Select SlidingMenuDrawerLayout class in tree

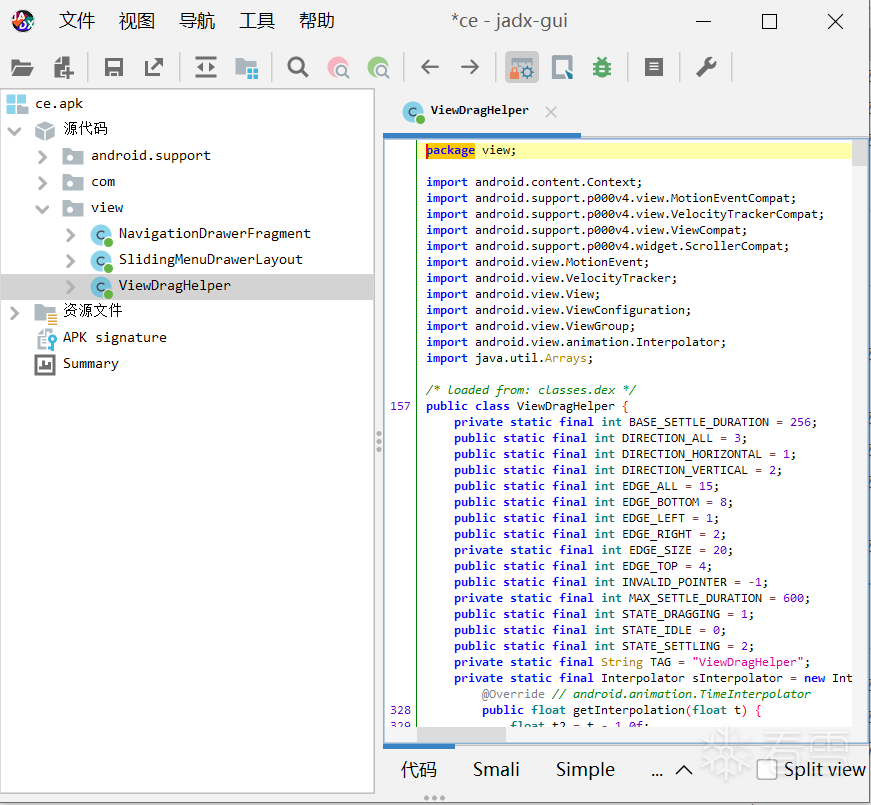click(x=210, y=260)
